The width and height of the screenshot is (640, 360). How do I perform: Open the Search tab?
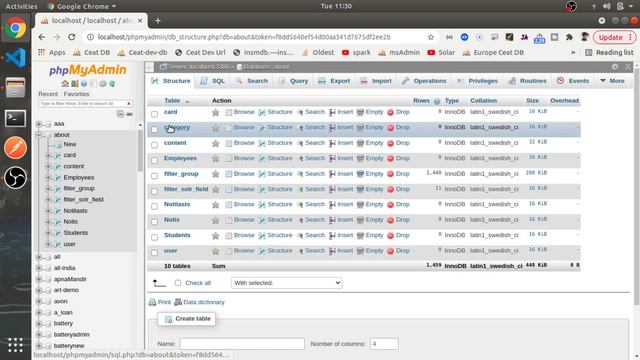pos(252,81)
